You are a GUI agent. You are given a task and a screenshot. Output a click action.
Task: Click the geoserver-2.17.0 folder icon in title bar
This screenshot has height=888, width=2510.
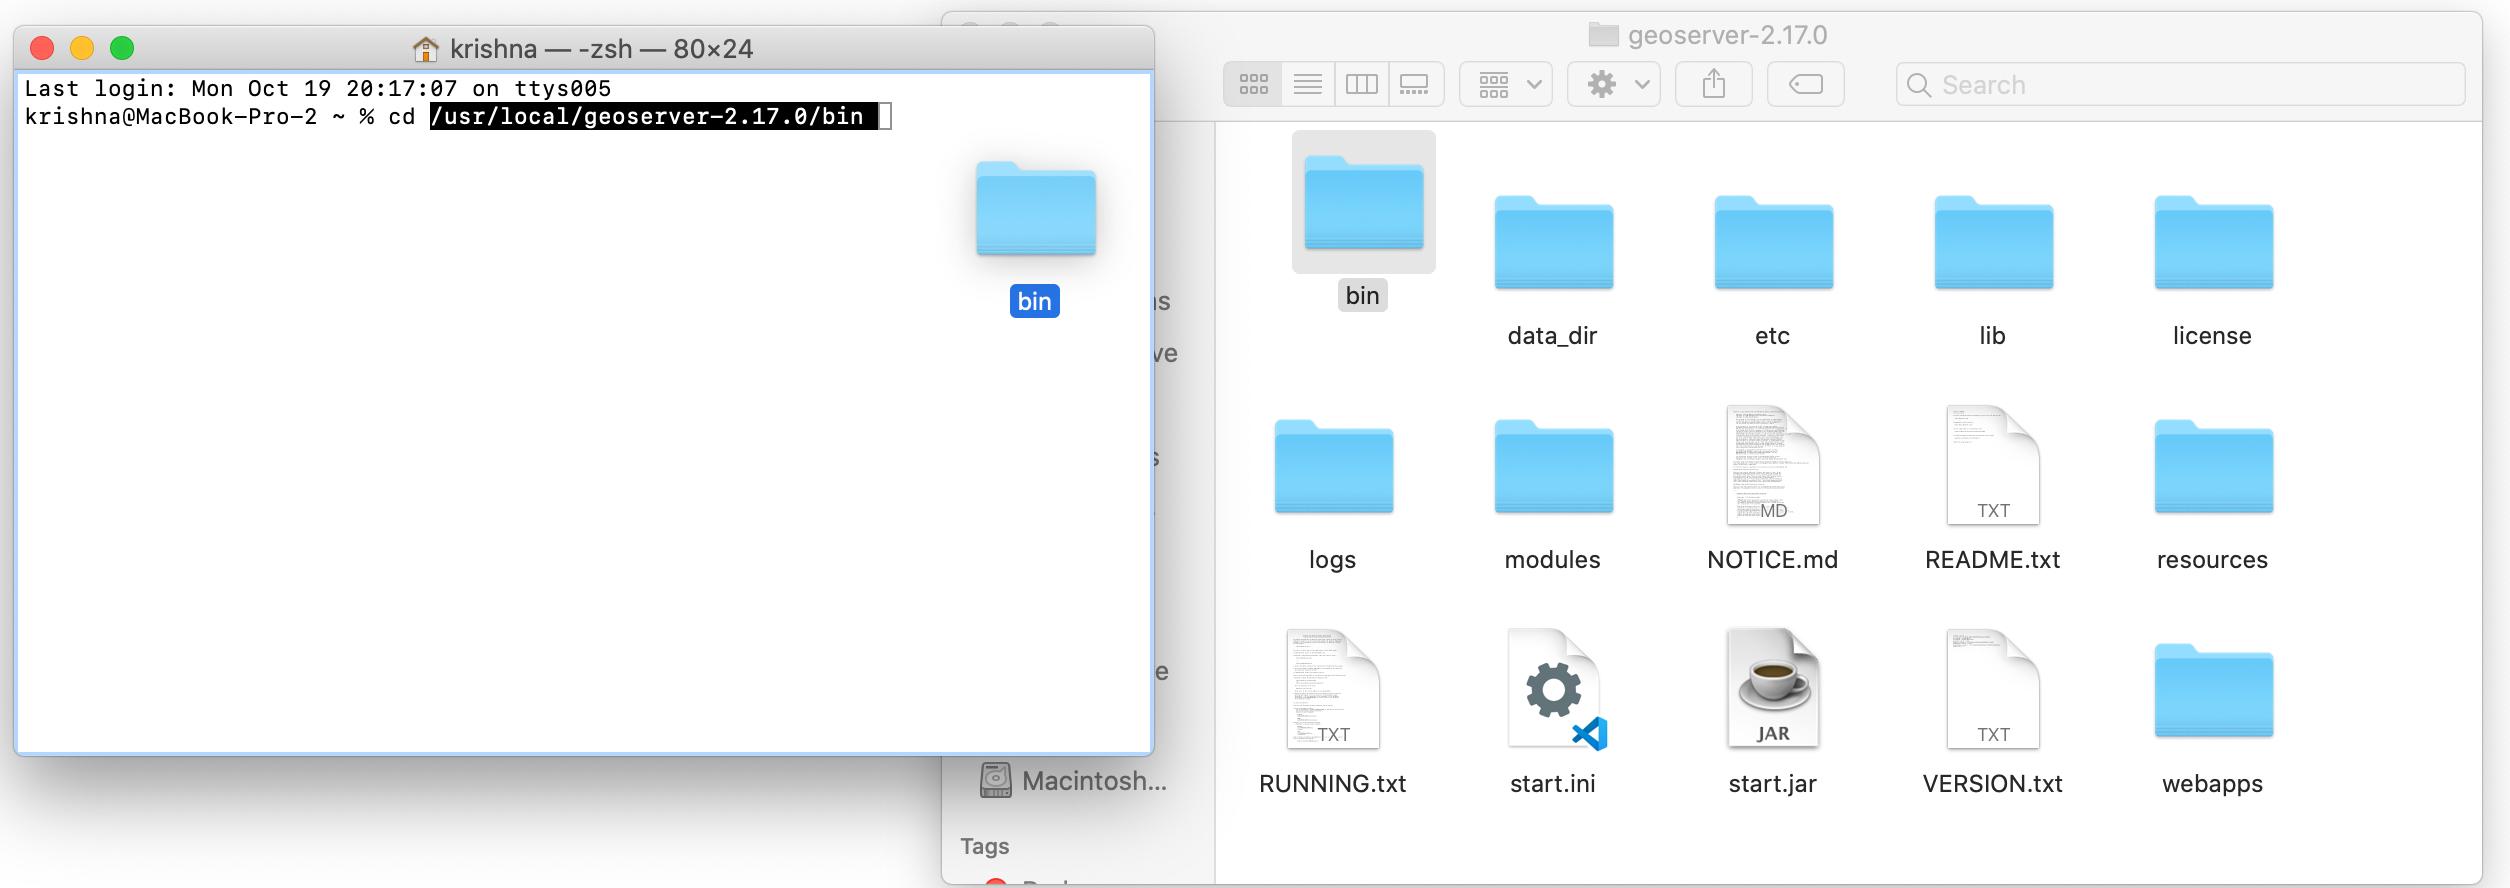[x=1603, y=35]
